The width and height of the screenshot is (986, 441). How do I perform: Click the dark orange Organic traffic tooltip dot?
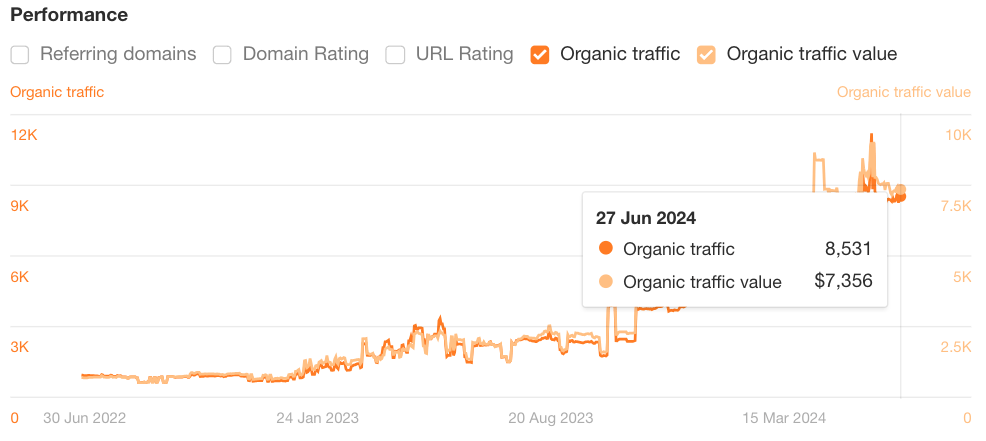pyautogui.click(x=604, y=249)
